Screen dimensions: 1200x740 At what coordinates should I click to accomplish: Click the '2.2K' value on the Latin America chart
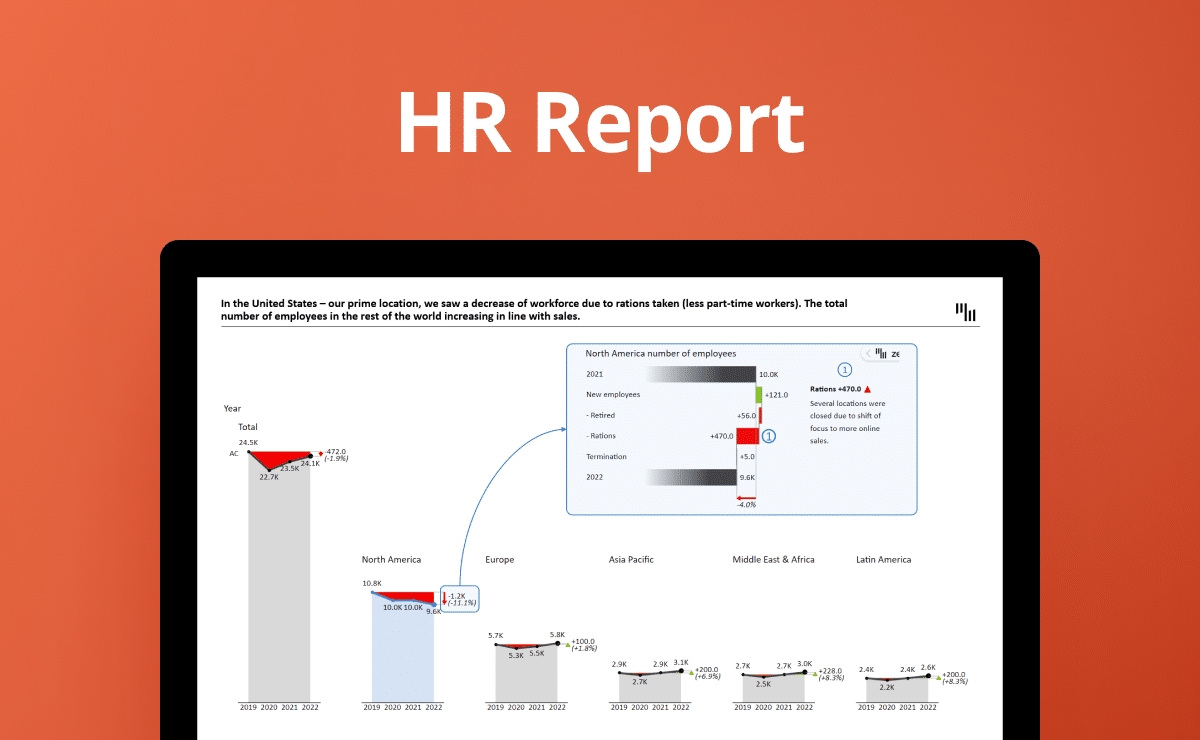click(888, 688)
